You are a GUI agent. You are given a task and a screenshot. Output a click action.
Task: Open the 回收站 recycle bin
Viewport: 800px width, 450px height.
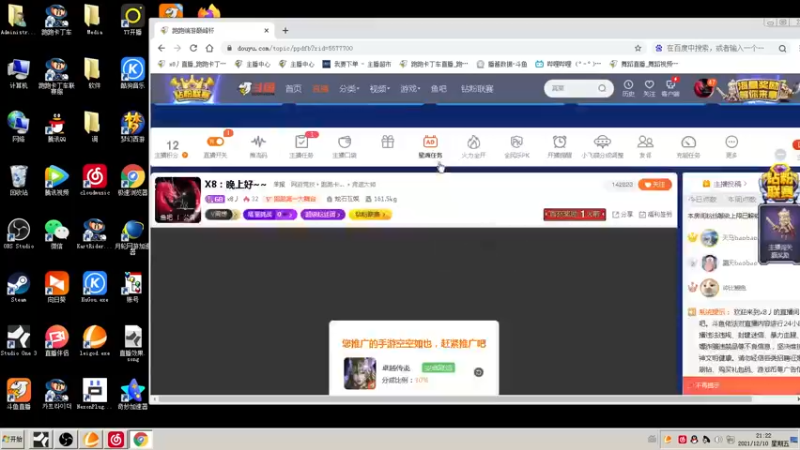(x=18, y=180)
